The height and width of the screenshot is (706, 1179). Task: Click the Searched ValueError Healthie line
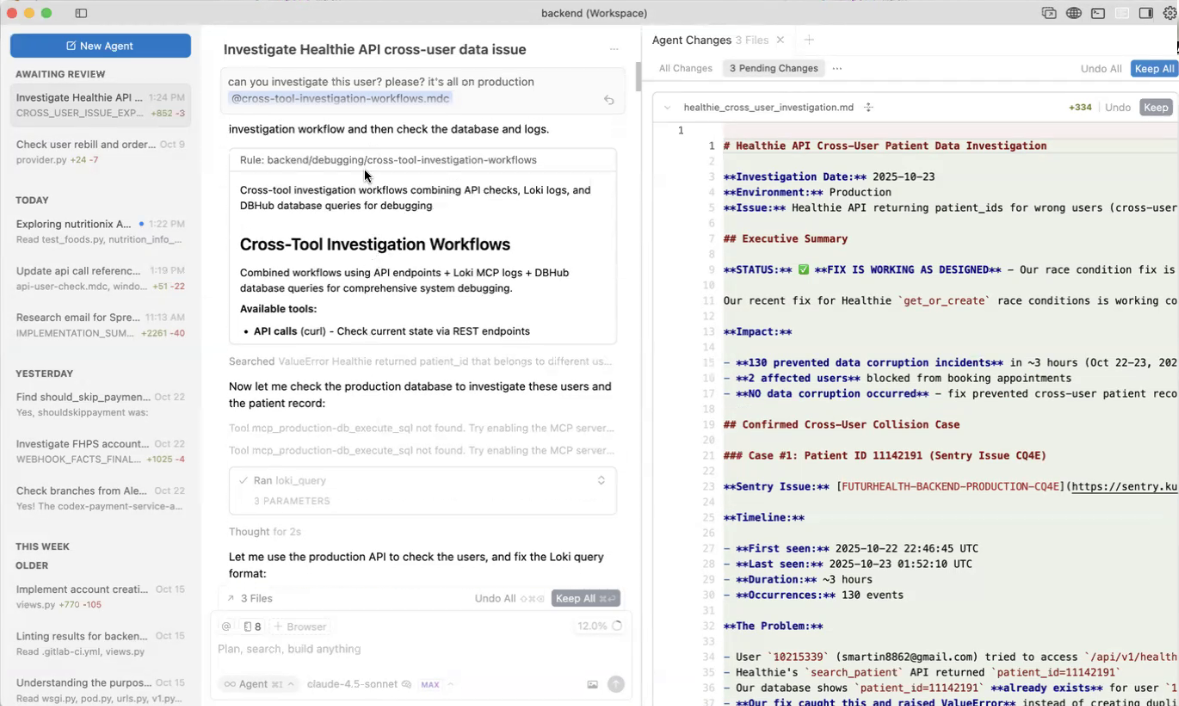coord(420,362)
